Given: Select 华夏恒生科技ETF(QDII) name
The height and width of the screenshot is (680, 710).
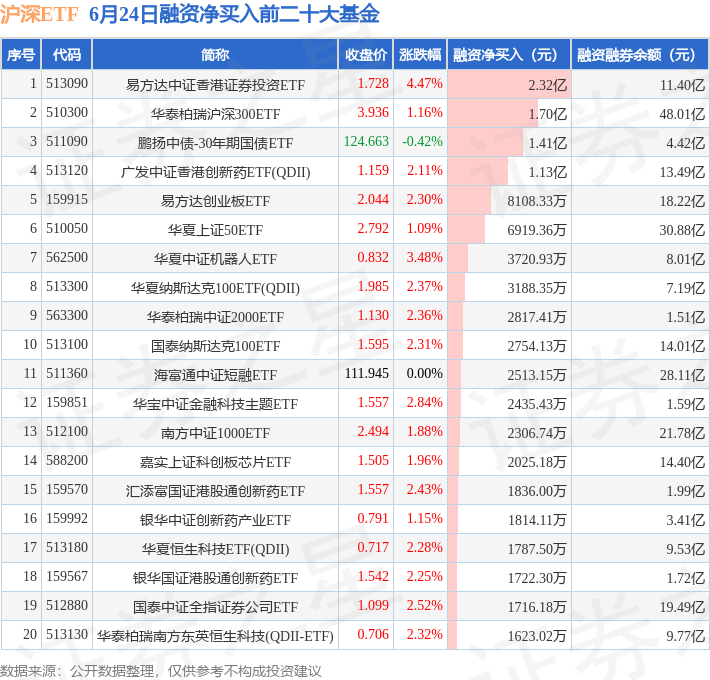Looking at the screenshot, I should tap(216, 548).
